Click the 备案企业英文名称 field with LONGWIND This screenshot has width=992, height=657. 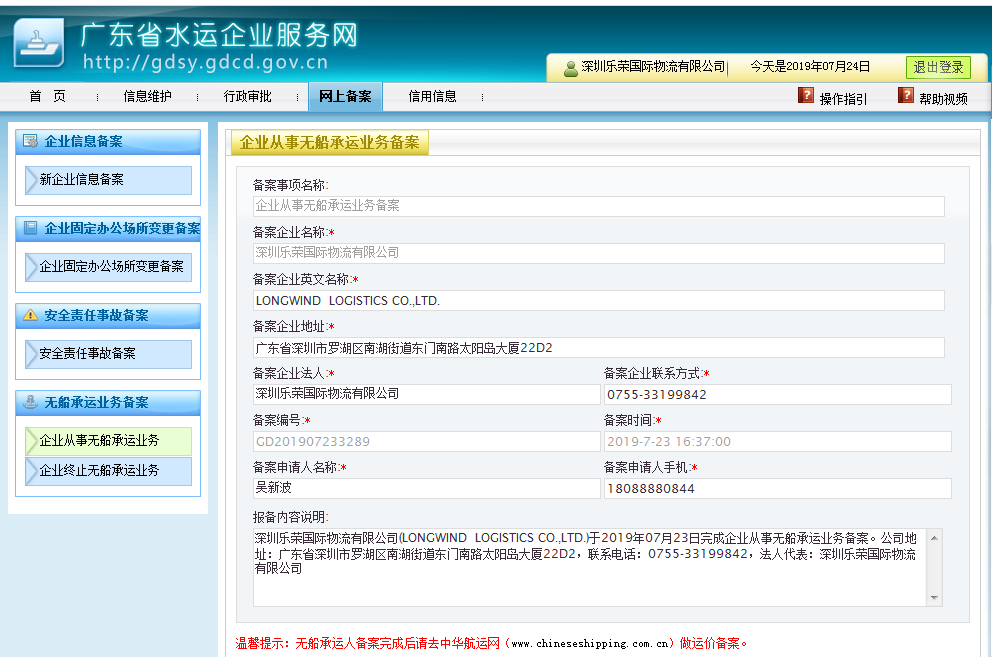point(598,301)
